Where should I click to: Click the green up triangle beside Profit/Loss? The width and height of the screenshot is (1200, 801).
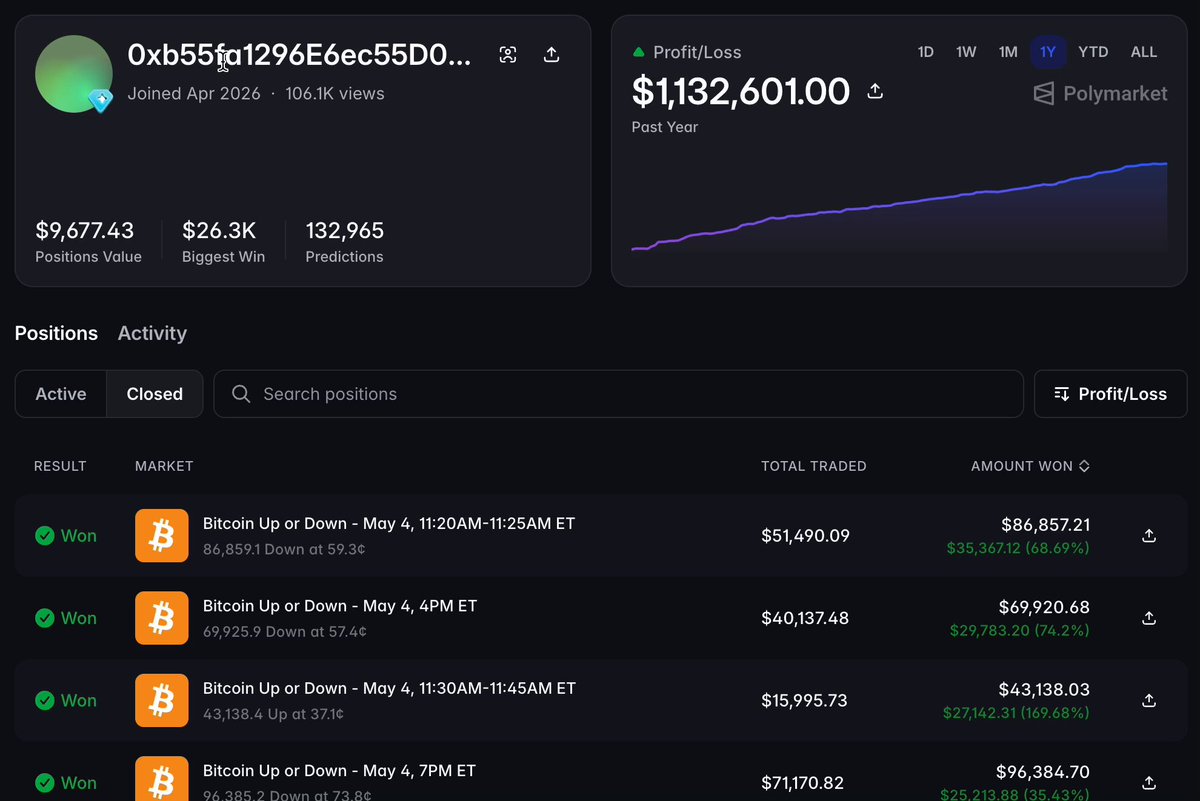point(639,52)
